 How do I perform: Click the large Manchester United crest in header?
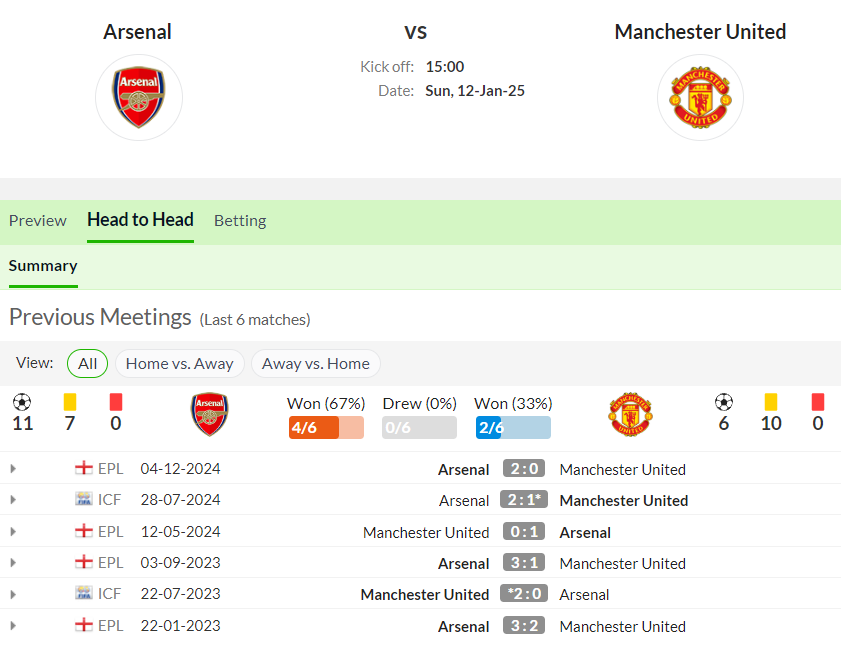(x=700, y=98)
